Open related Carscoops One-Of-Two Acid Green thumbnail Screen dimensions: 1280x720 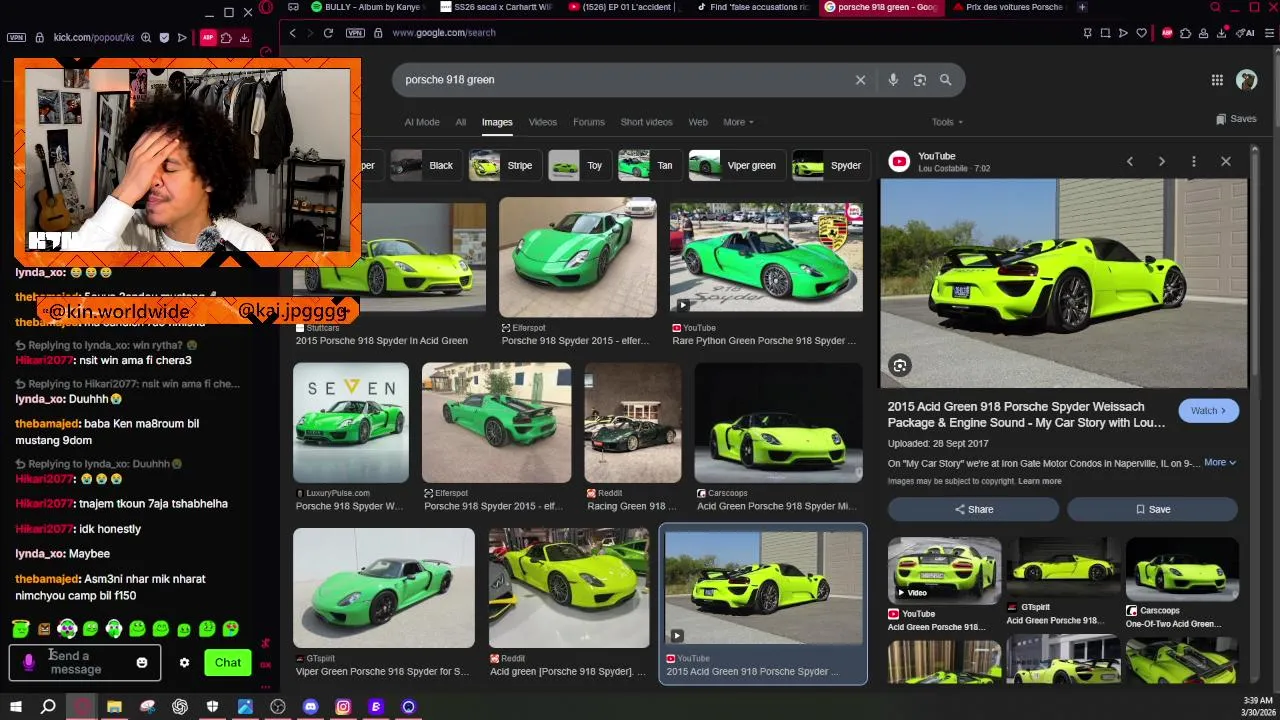click(1182, 569)
